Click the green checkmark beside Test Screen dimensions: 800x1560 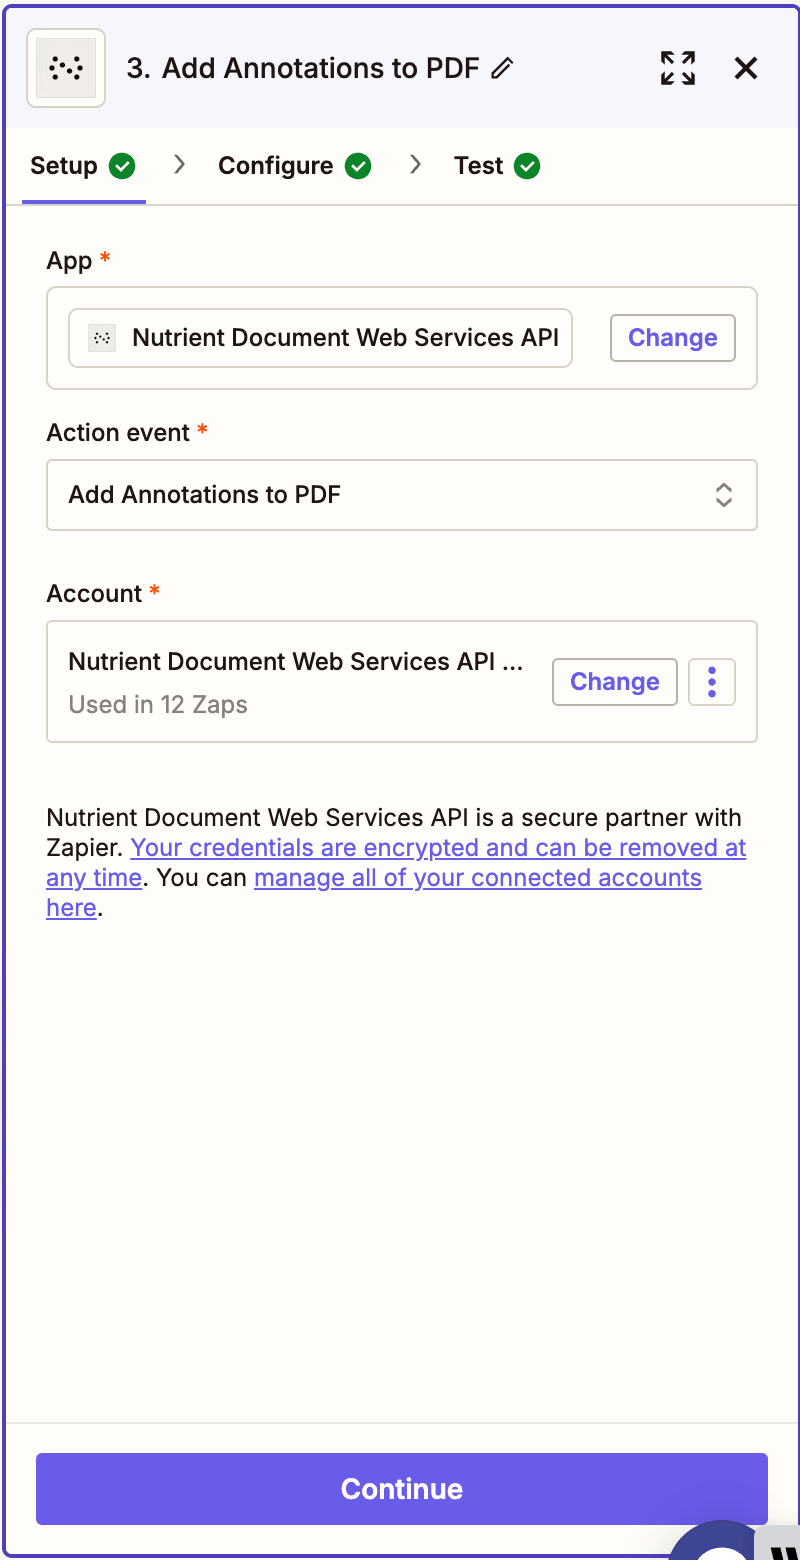528,165
